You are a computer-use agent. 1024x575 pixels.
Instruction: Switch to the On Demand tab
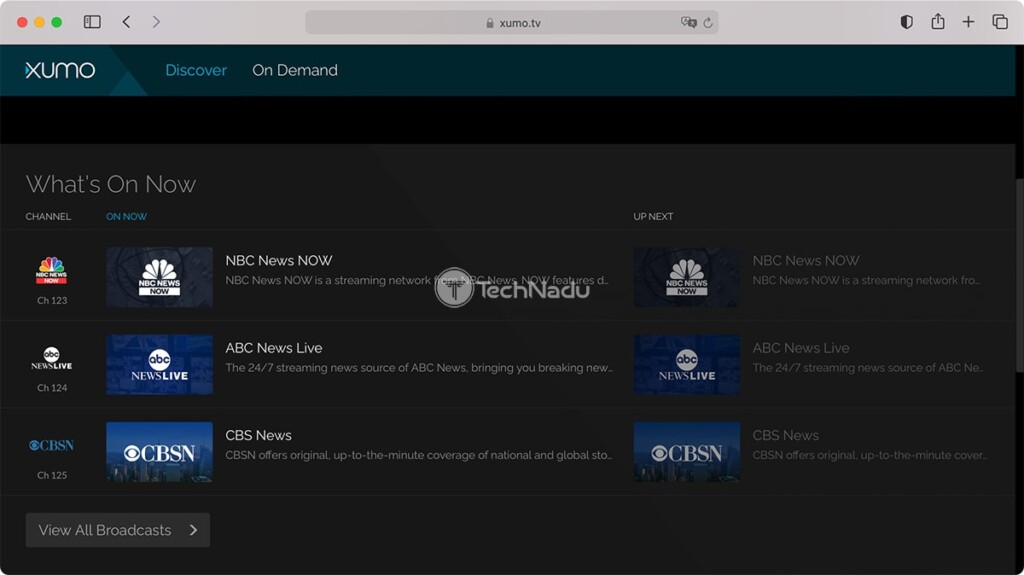(295, 70)
